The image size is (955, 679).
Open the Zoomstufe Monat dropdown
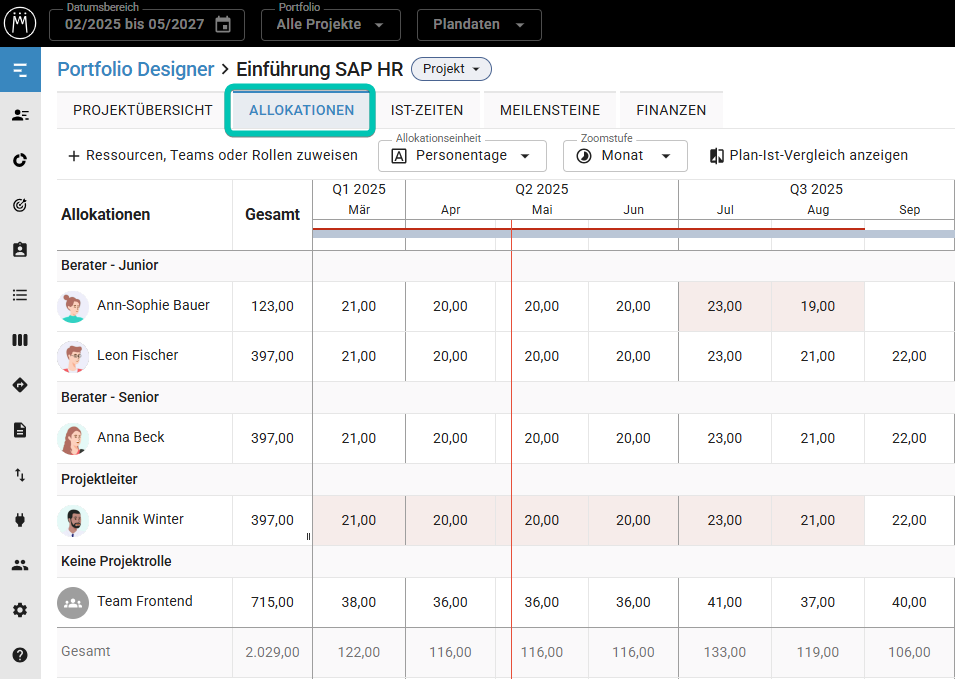[625, 156]
